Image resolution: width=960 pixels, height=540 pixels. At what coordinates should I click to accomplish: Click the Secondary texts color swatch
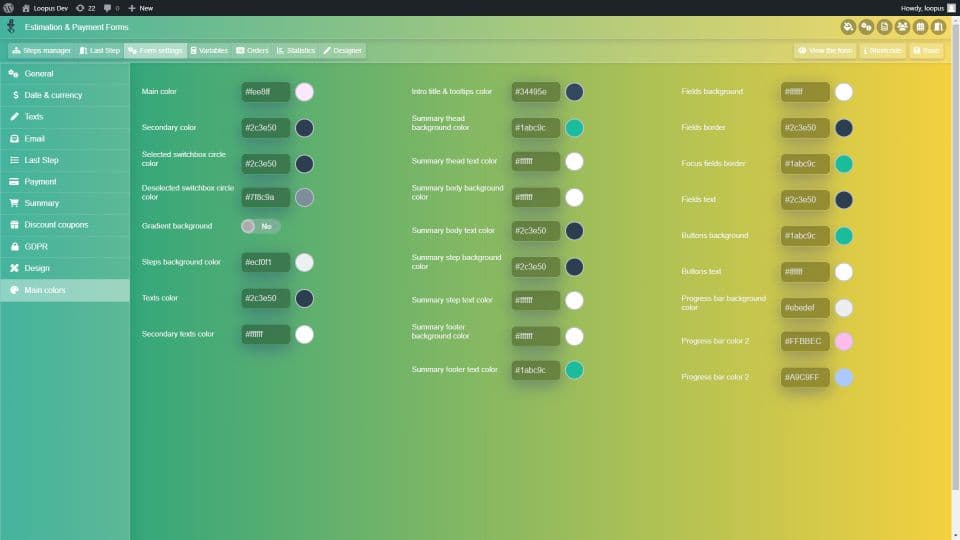click(304, 334)
